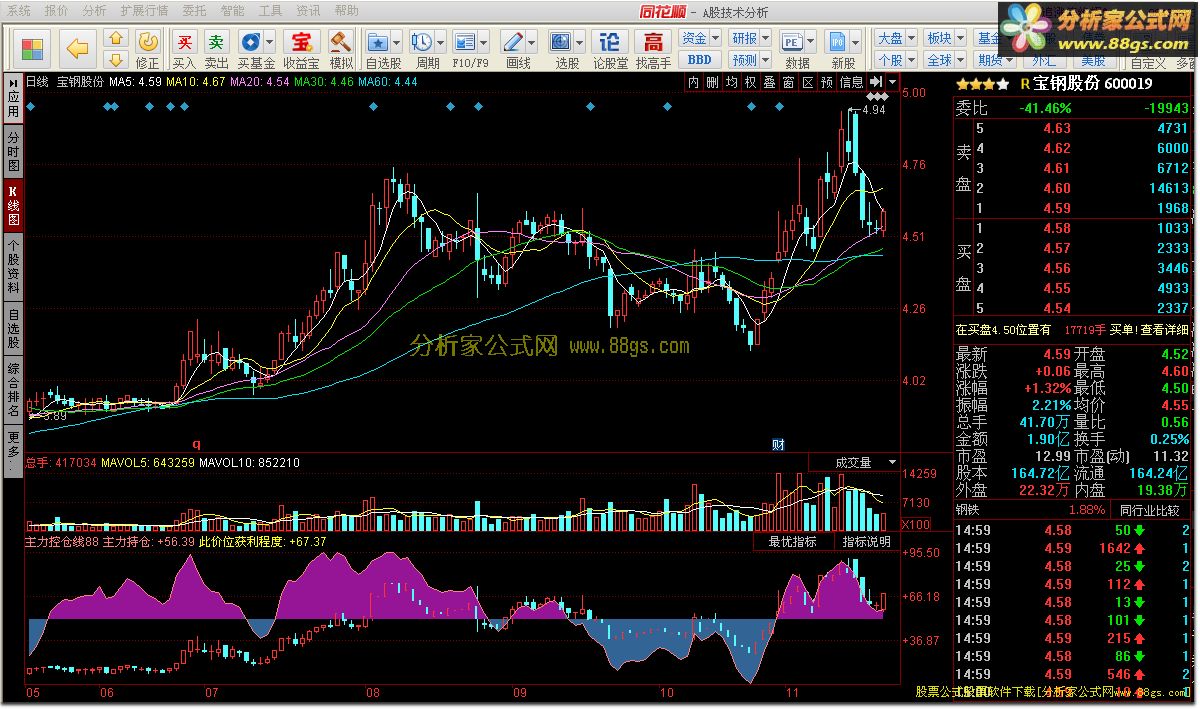Image resolution: width=1200 pixels, height=709 pixels.
Task: Click the 宝钢股份 600019 stock title
Action: point(1092,84)
